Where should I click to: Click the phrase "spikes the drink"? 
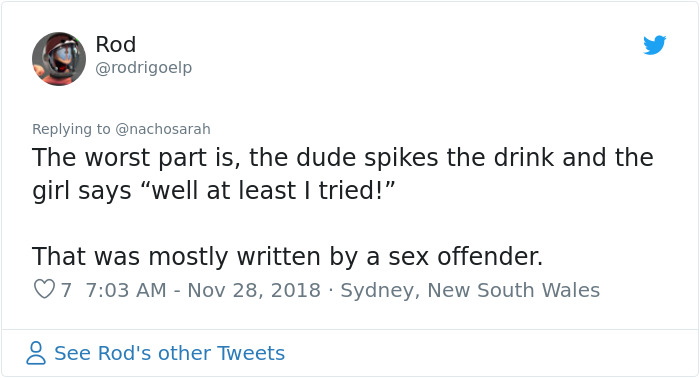(459, 158)
